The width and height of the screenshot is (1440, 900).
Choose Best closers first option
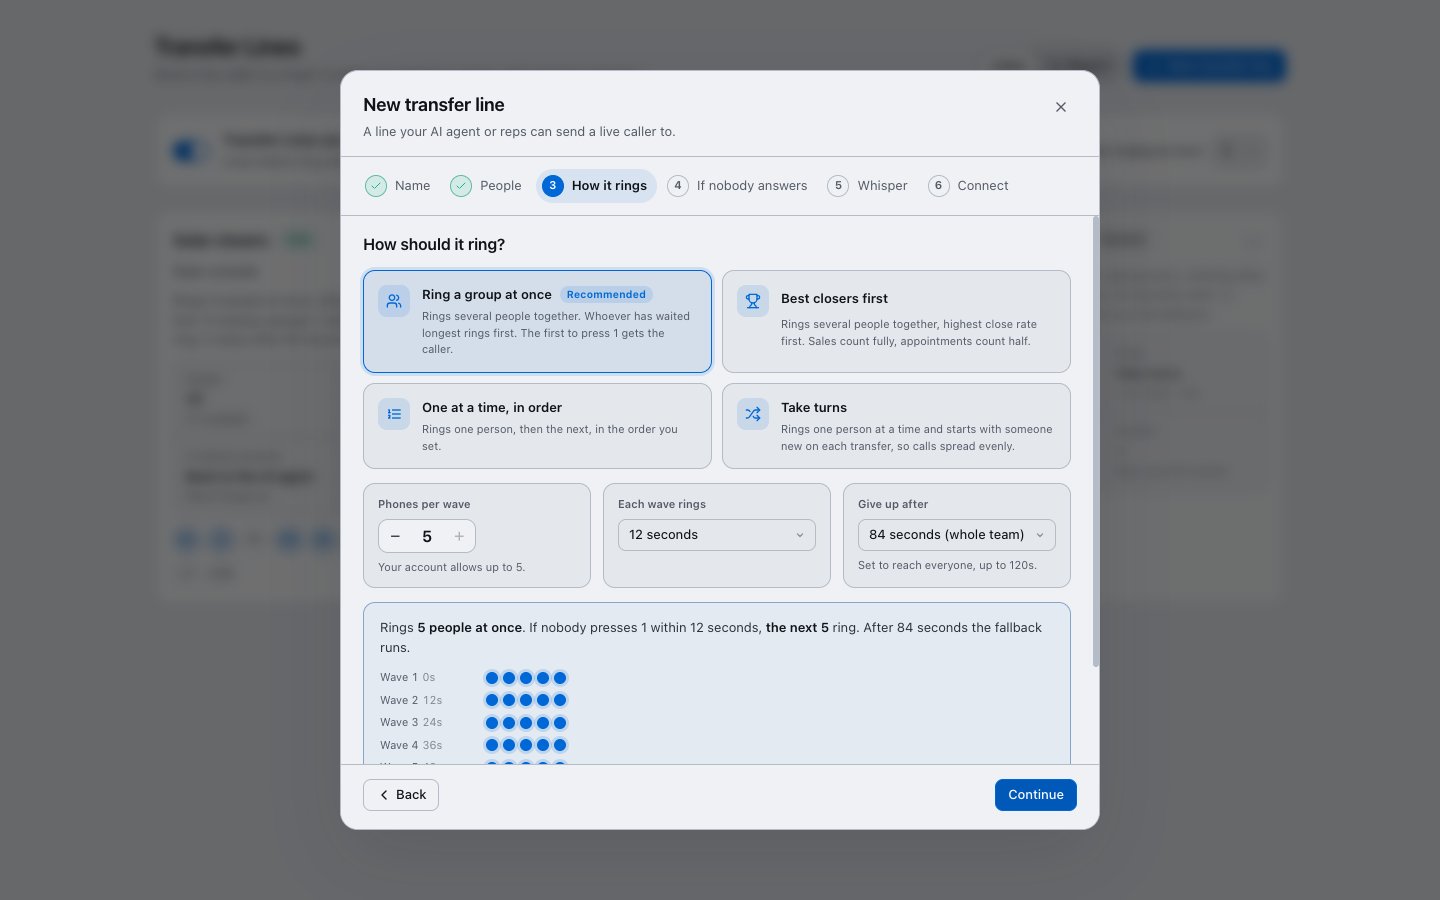click(896, 321)
